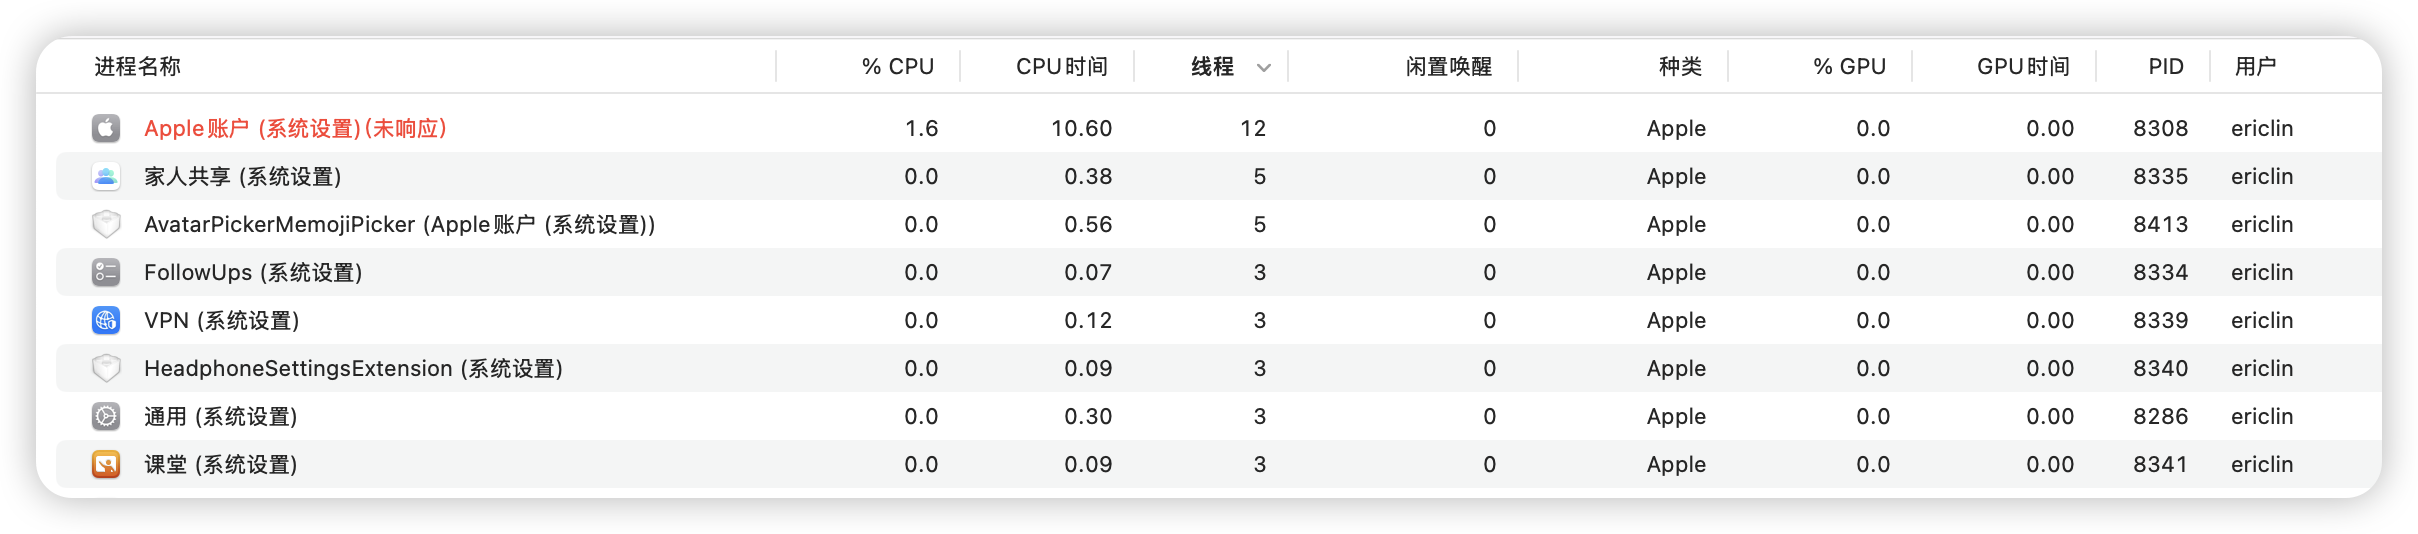Sort processes by 进程名称 column
The width and height of the screenshot is (2418, 534).
pos(138,67)
